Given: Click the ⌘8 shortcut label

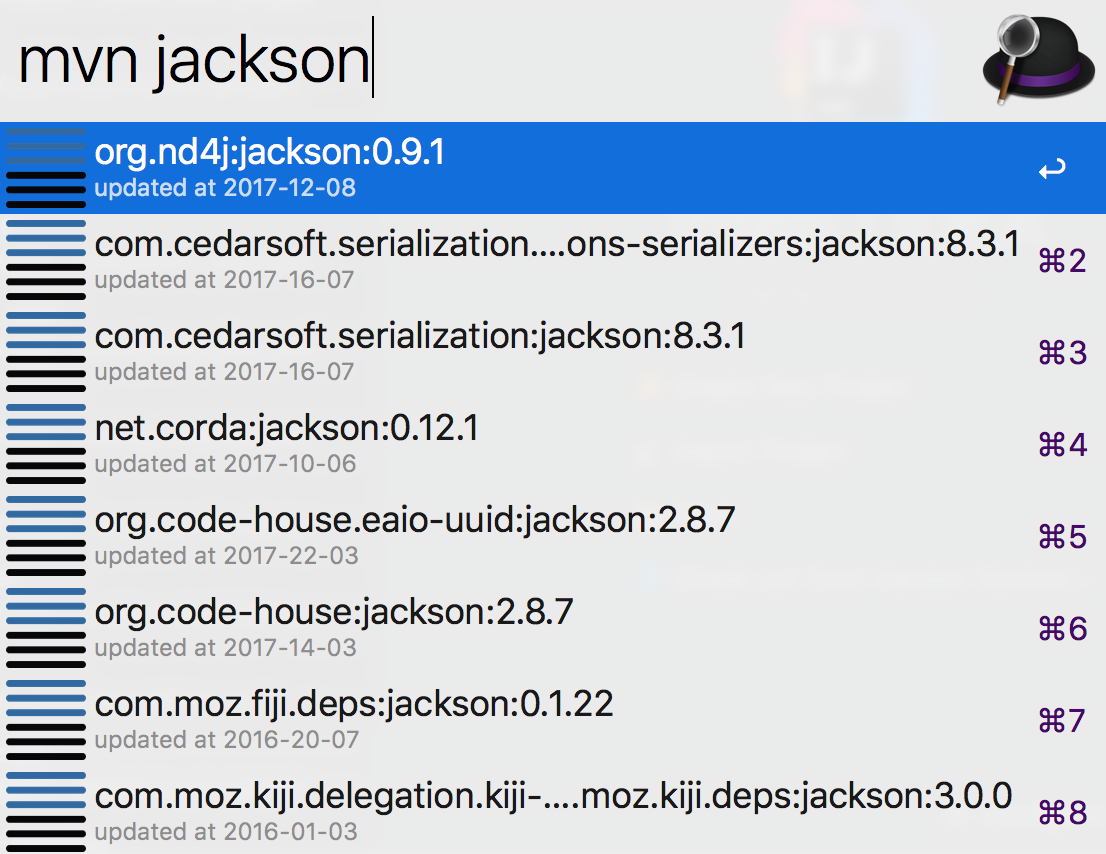Looking at the screenshot, I should (x=1062, y=813).
